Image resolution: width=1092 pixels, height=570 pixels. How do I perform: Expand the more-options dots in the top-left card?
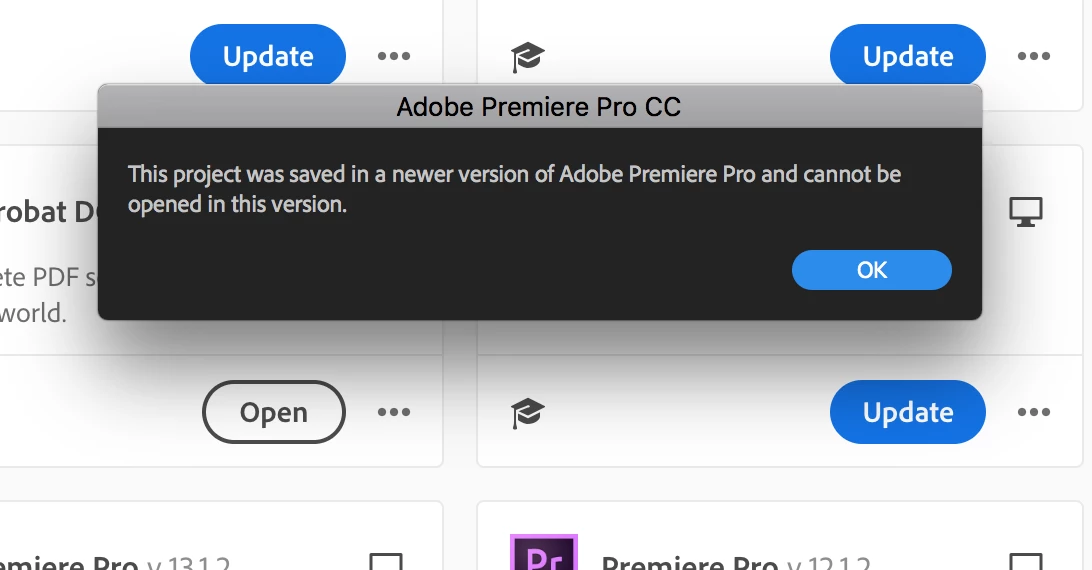[394, 56]
